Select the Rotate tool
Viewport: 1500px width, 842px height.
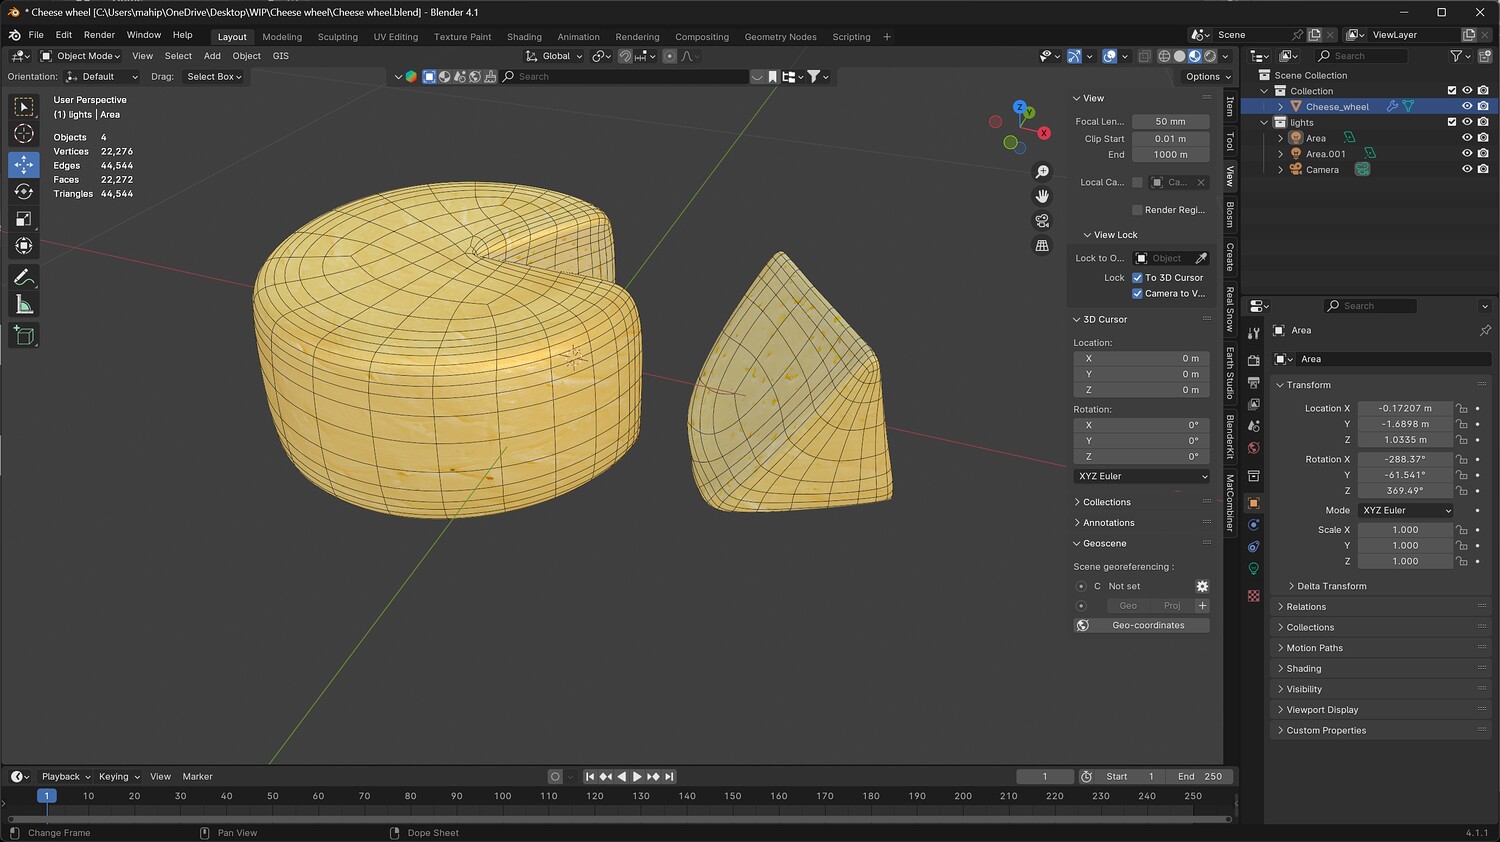click(x=24, y=192)
